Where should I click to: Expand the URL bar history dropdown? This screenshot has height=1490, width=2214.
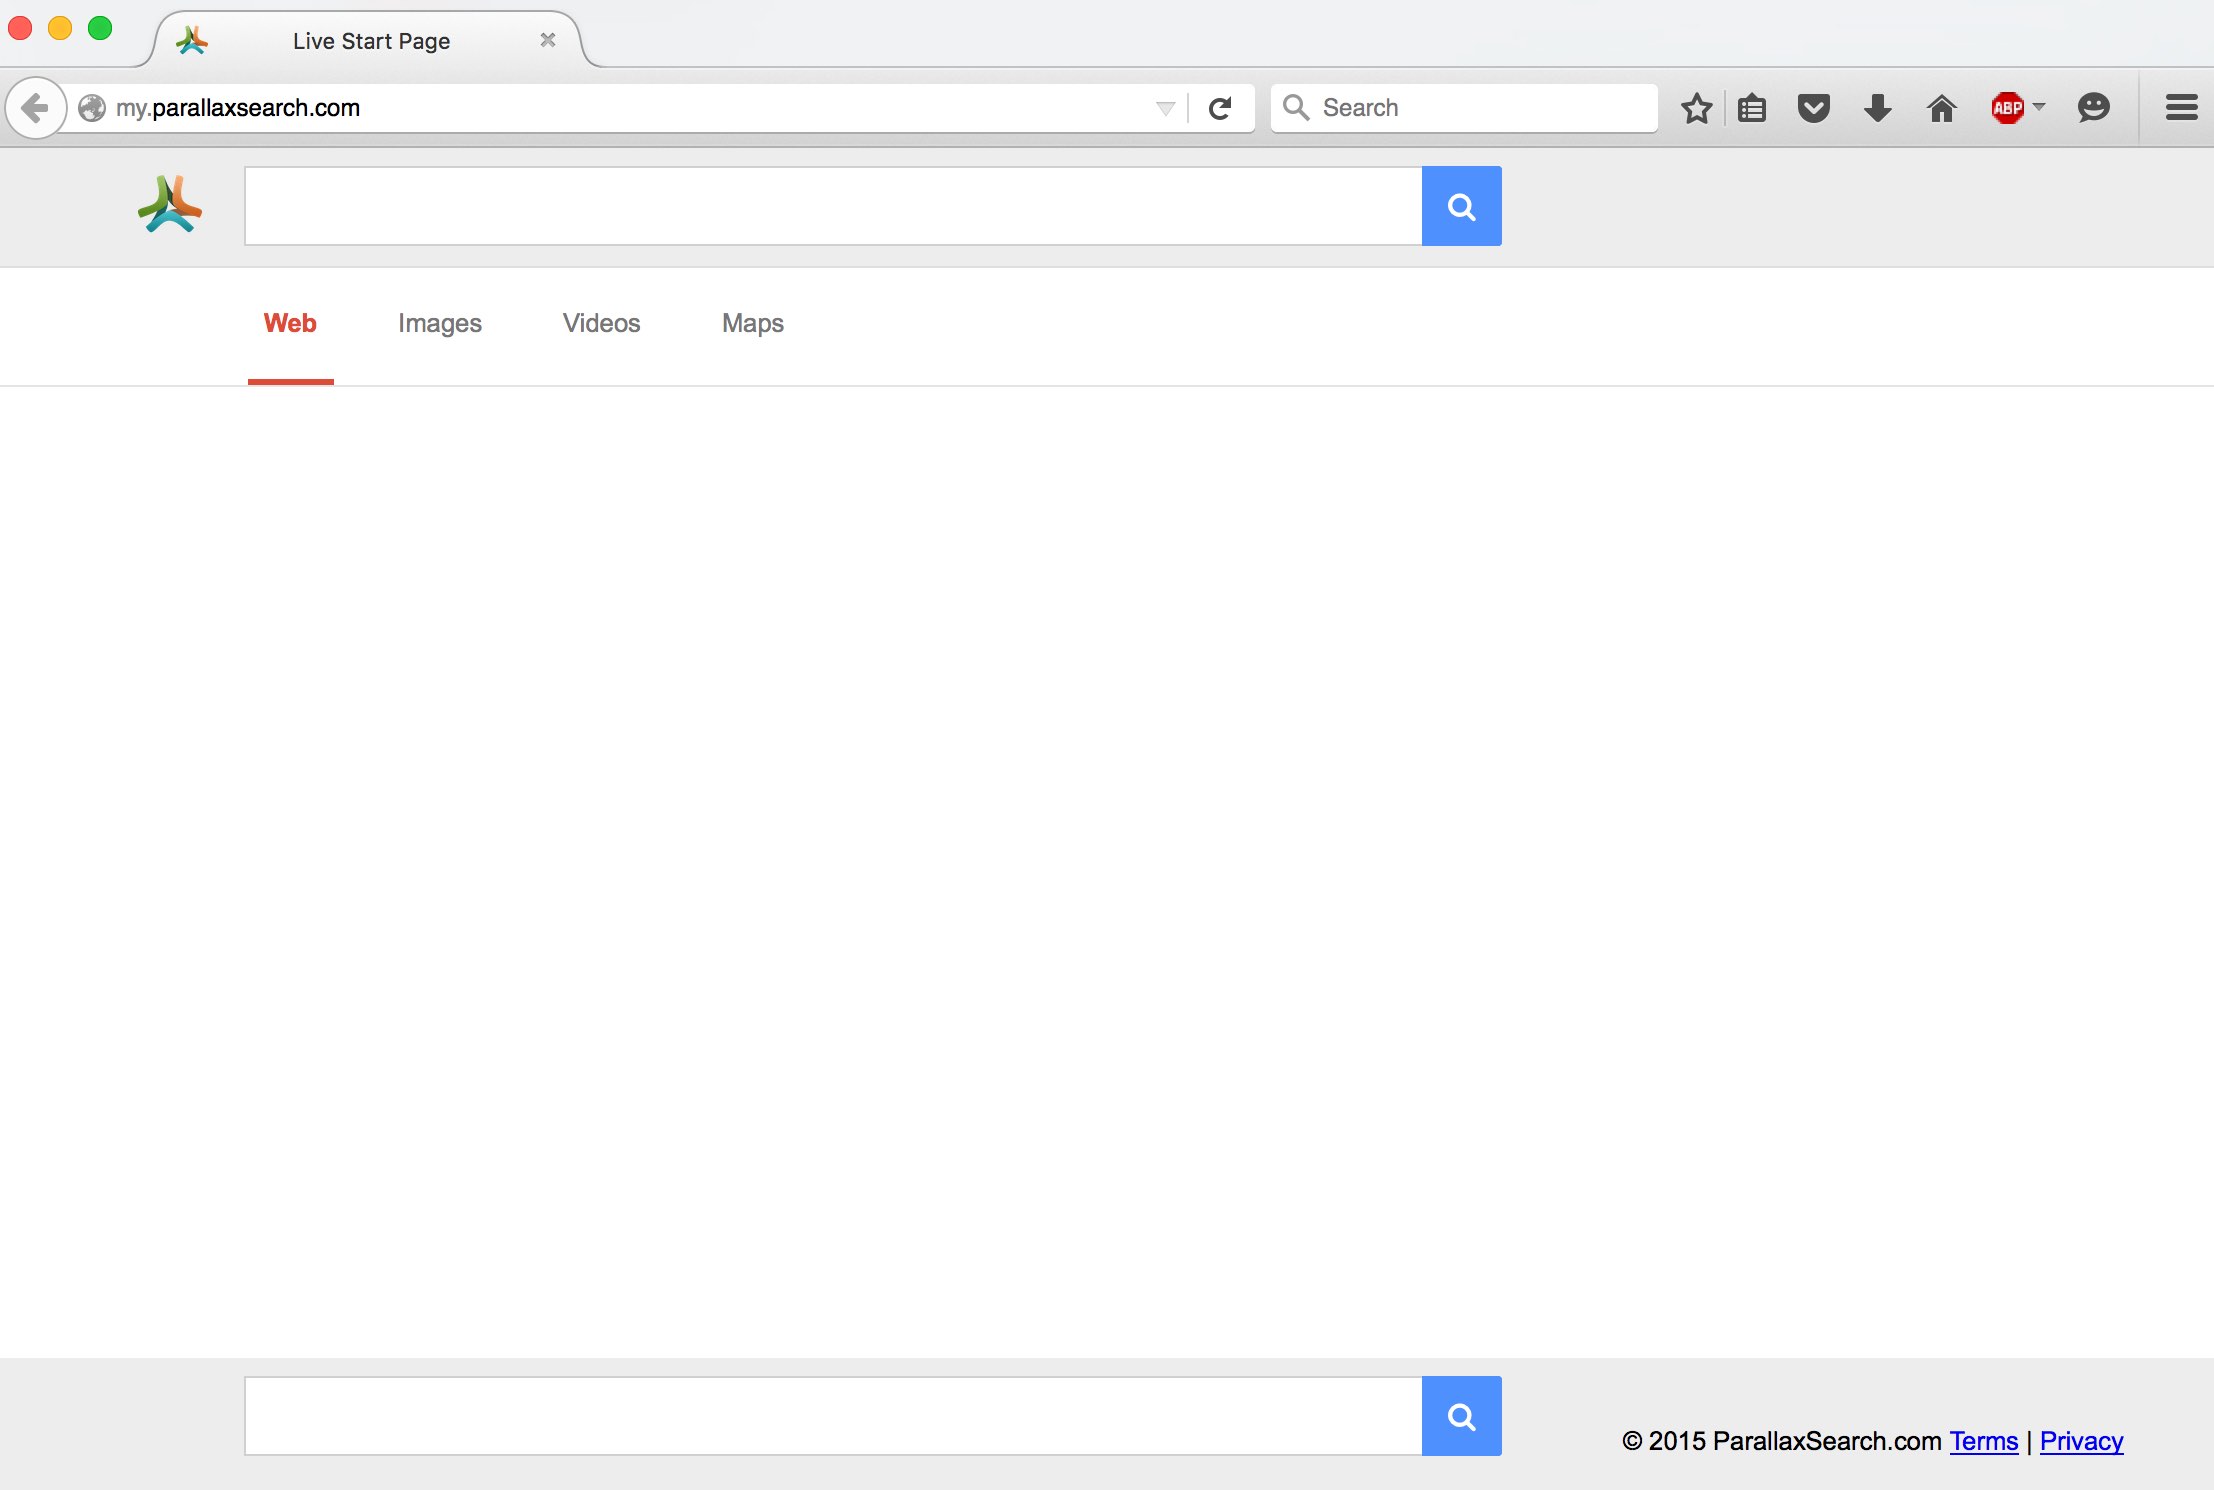(1165, 108)
